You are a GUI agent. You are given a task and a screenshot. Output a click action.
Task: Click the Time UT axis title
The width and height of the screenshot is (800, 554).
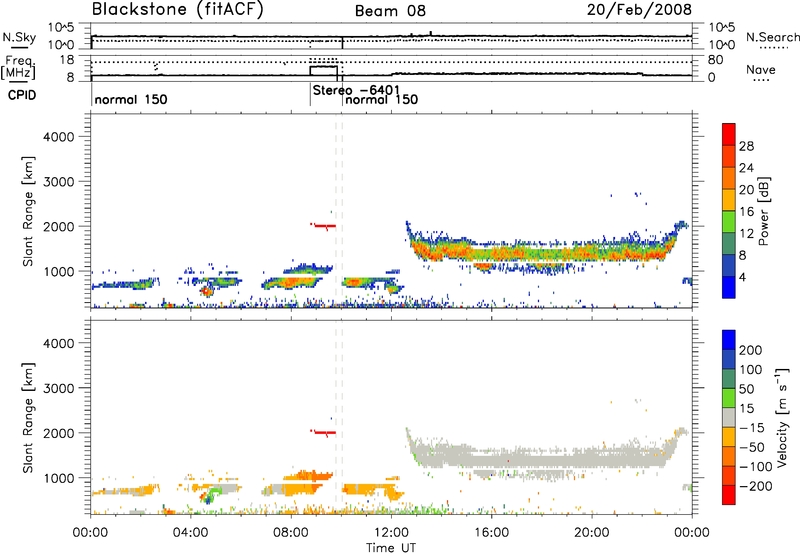[391, 548]
